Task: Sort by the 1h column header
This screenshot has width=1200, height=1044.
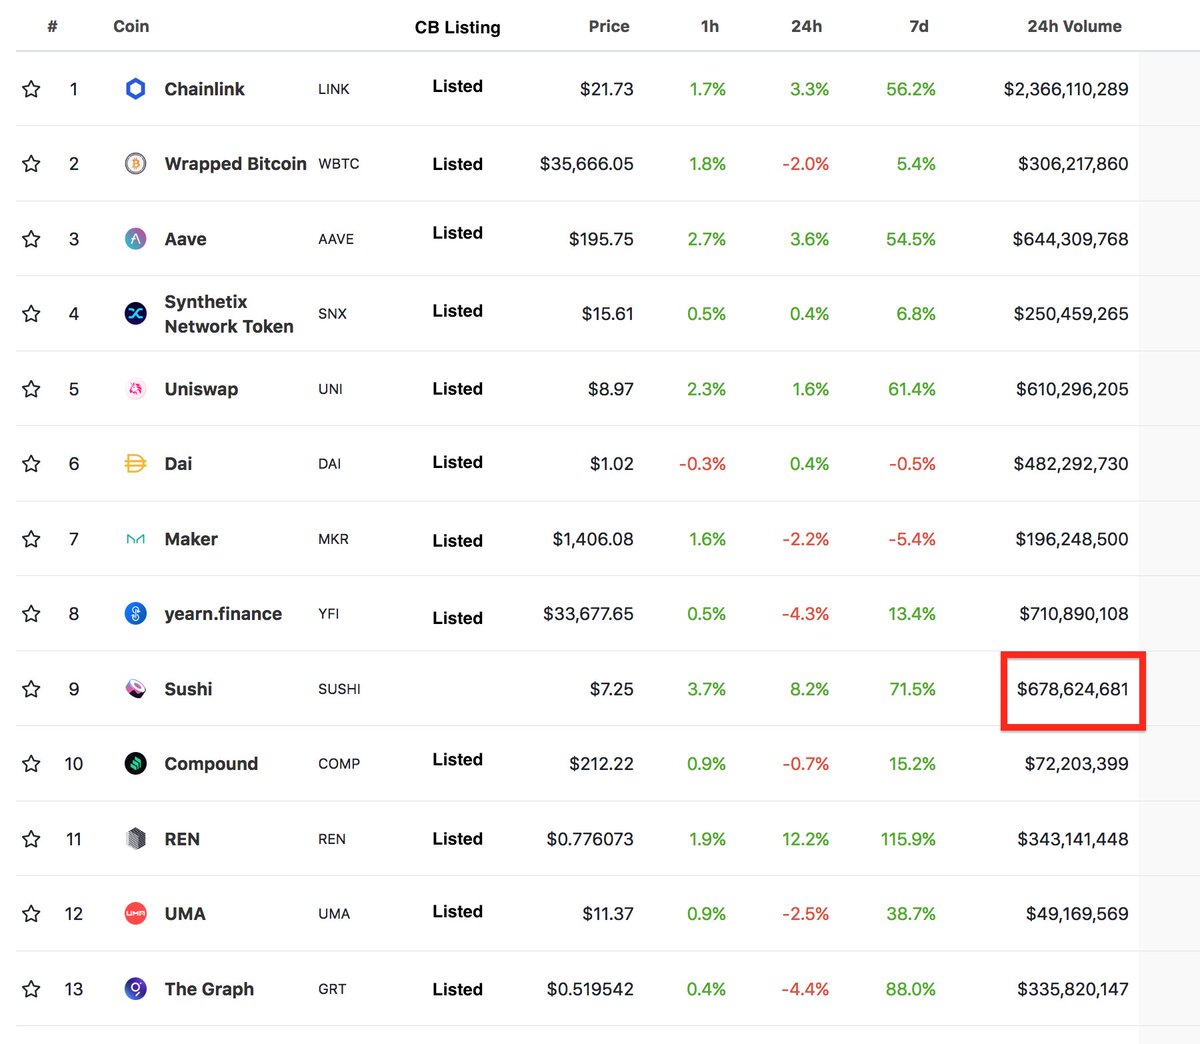Action: pyautogui.click(x=710, y=26)
